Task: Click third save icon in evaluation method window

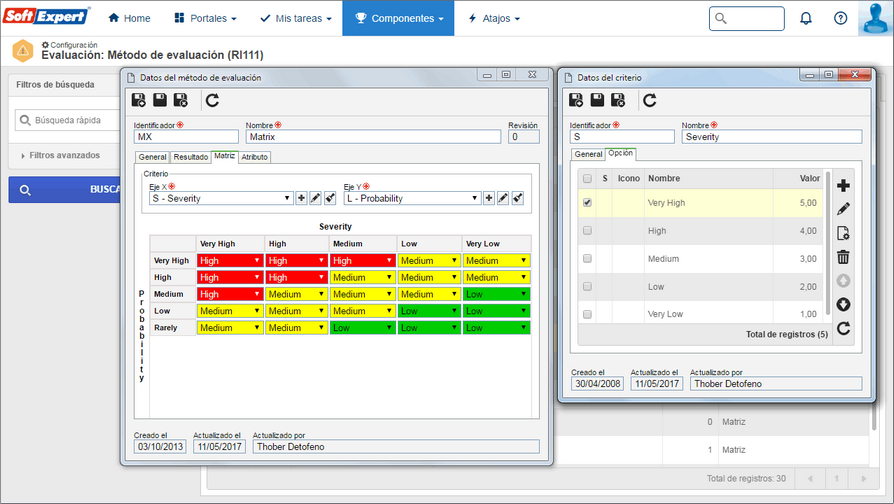Action: pos(181,100)
